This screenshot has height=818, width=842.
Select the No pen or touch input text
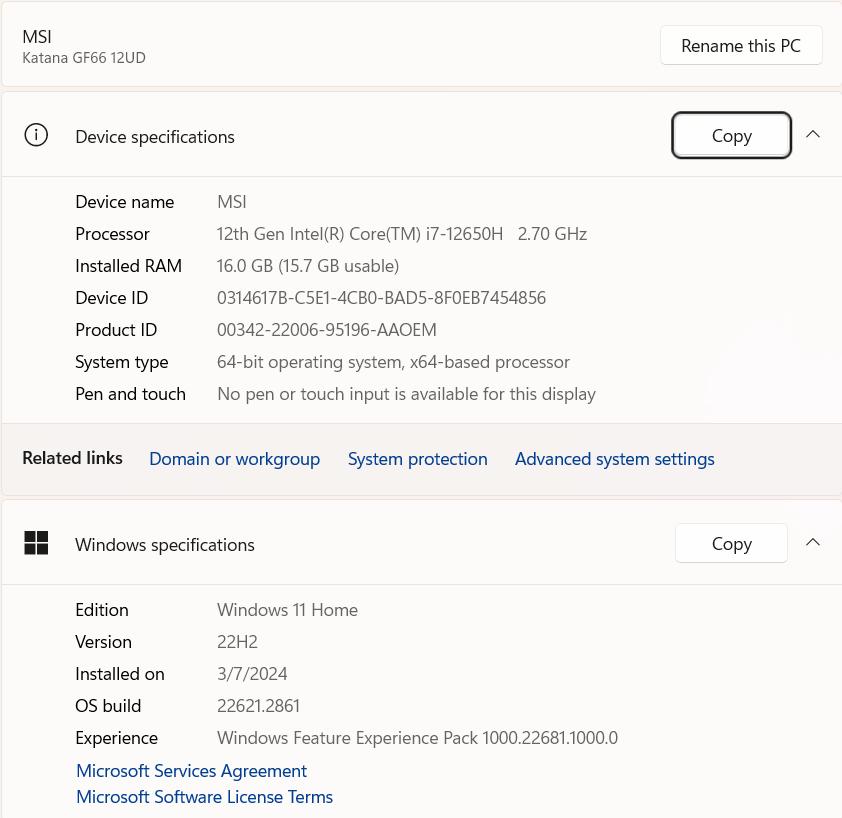click(x=407, y=394)
